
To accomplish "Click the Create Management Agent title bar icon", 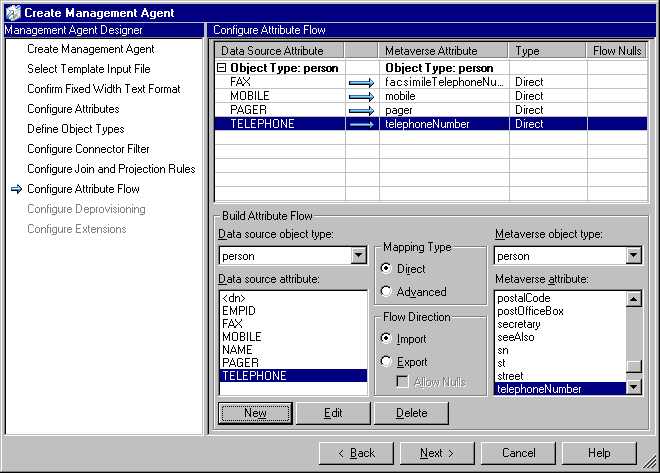I will pos(11,12).
